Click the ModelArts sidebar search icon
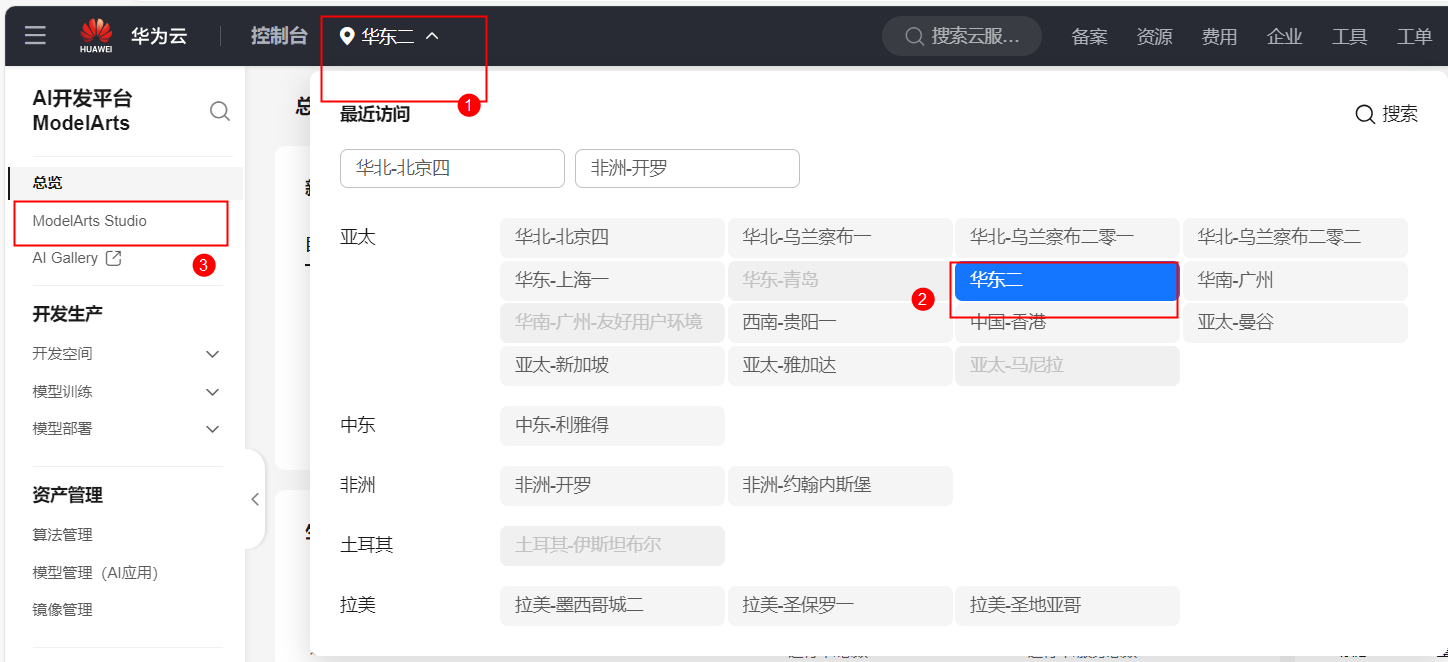1448x662 pixels. (x=220, y=111)
